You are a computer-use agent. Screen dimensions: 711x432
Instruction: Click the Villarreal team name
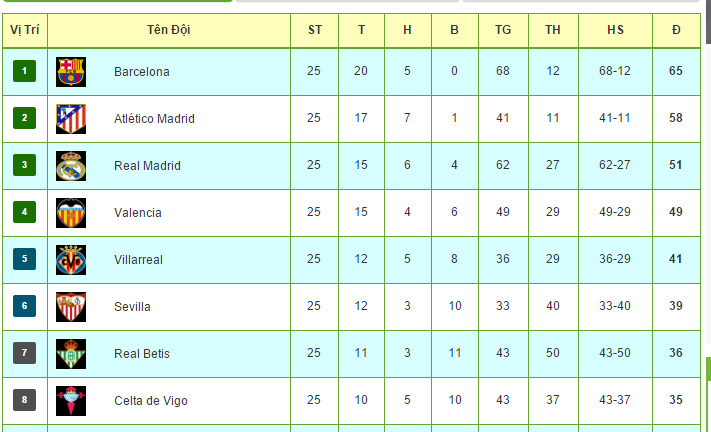139,260
